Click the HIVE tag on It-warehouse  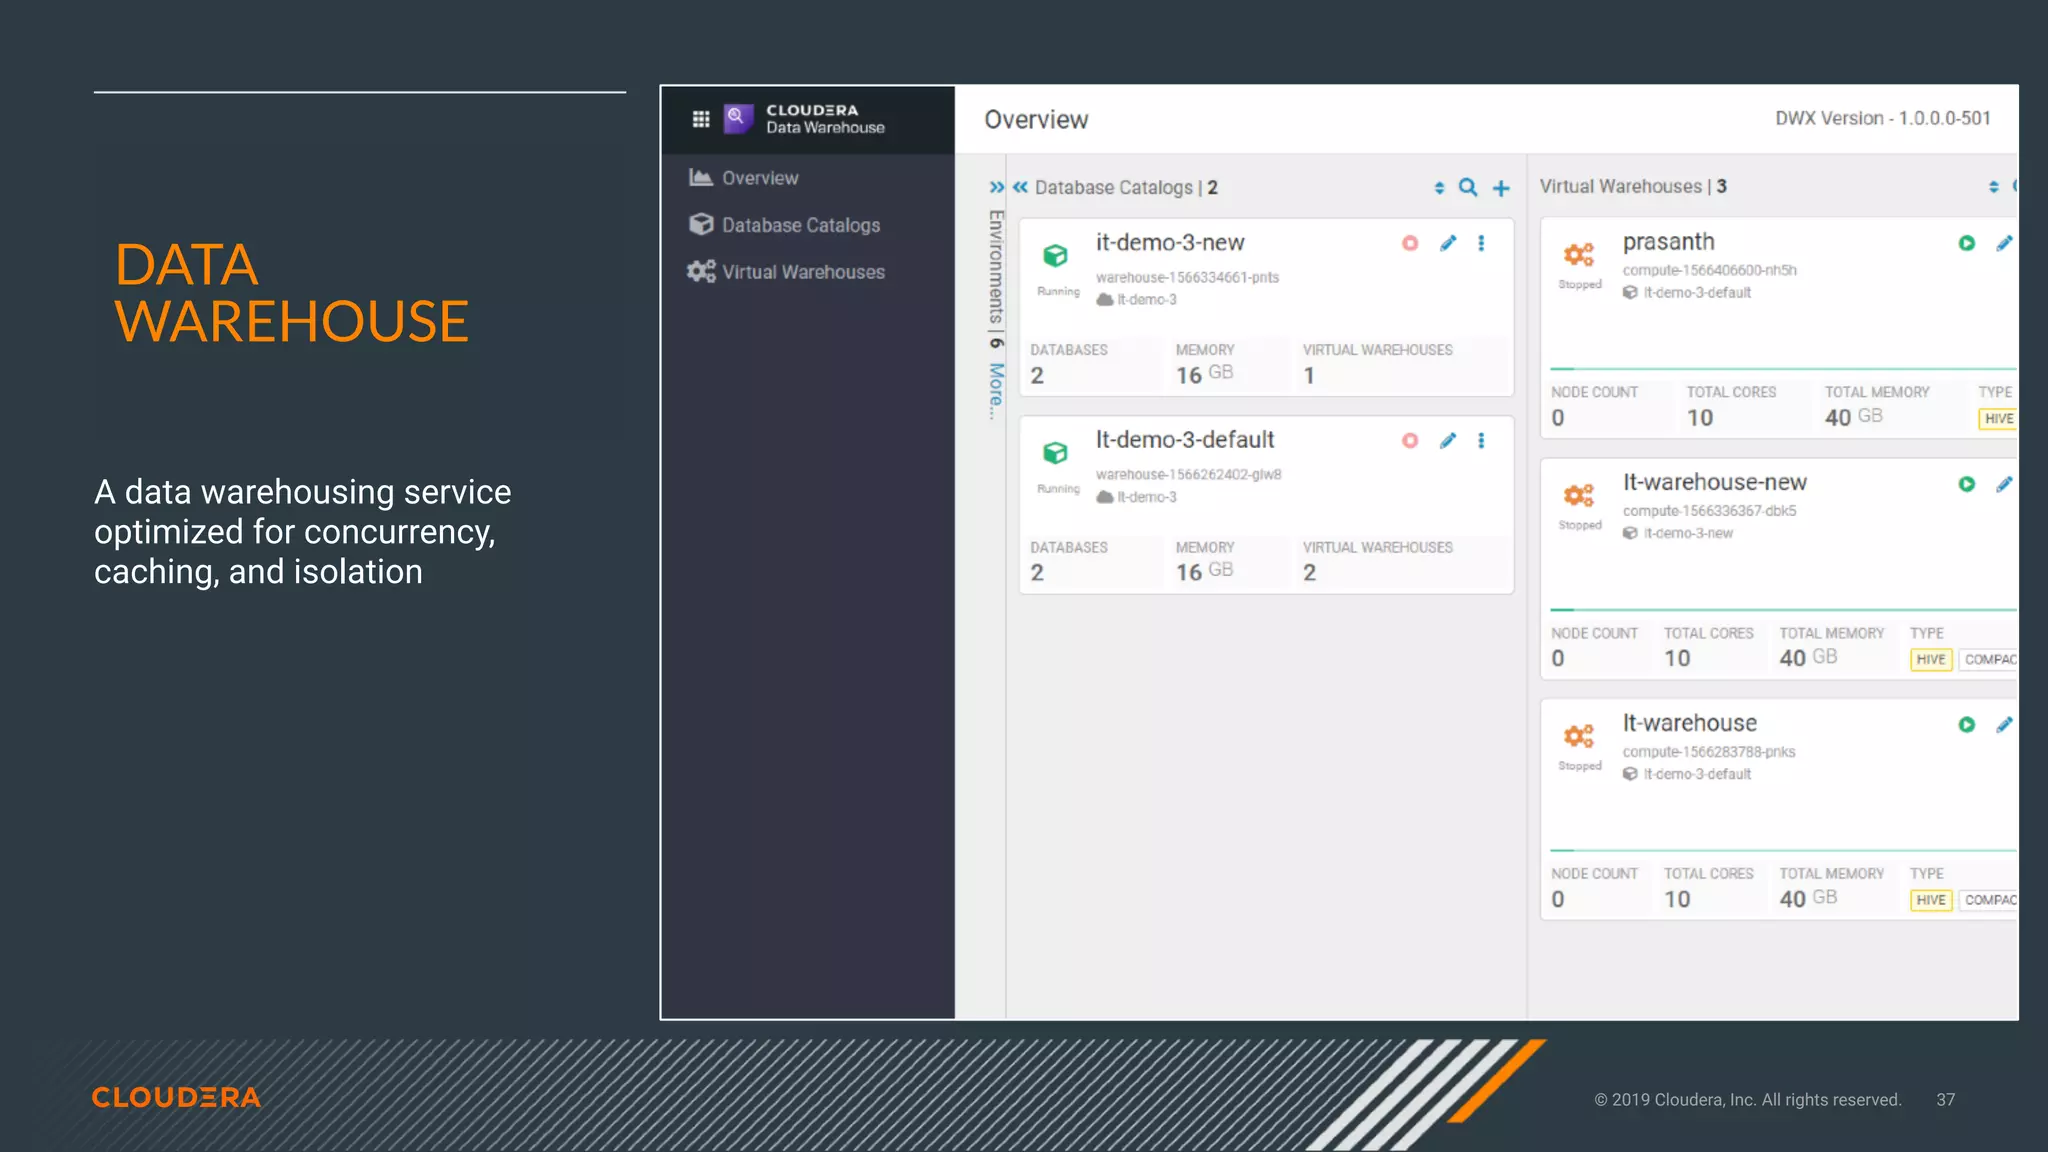tap(1931, 900)
